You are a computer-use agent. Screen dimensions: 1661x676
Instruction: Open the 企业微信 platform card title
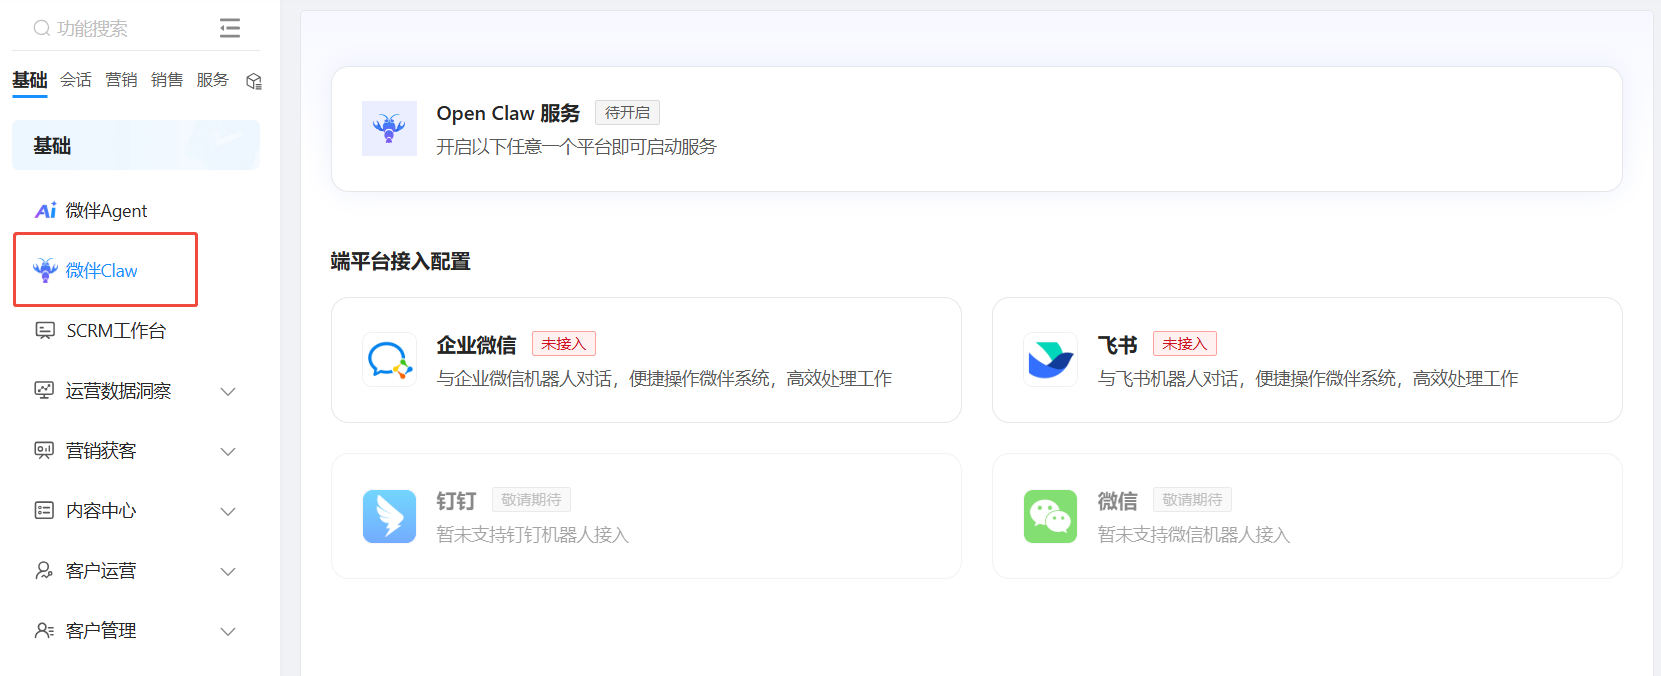(x=476, y=345)
